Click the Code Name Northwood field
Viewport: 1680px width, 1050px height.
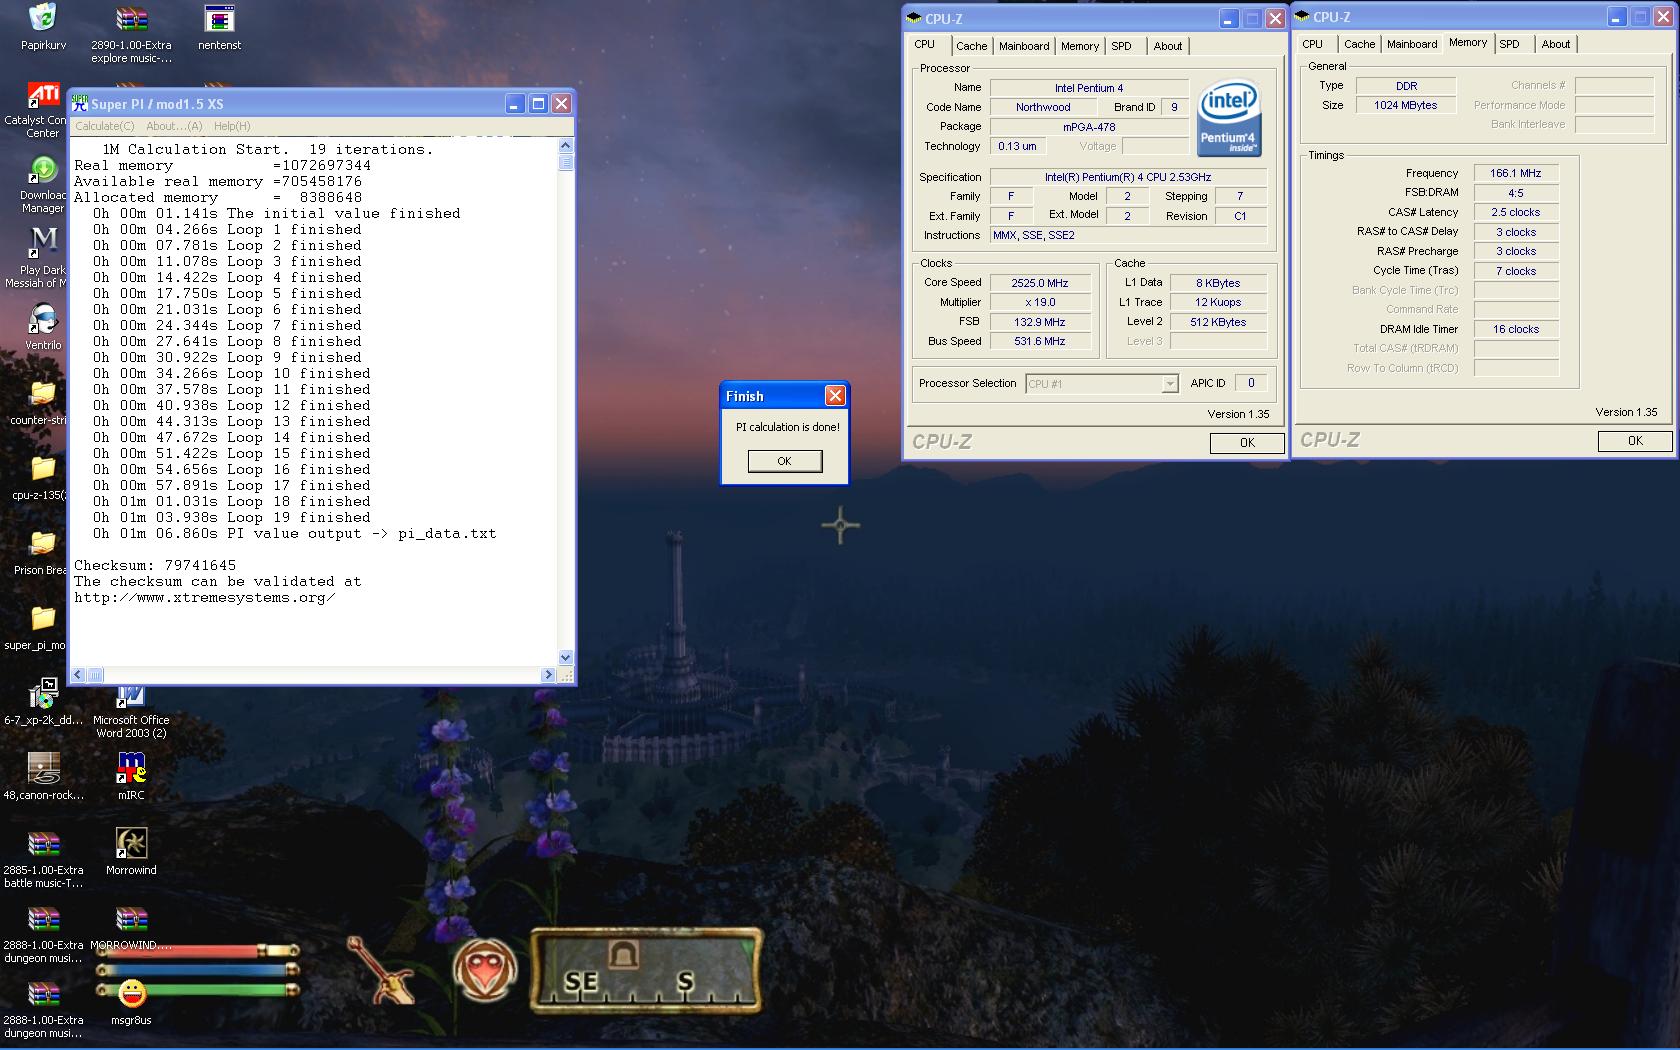[x=1043, y=107]
